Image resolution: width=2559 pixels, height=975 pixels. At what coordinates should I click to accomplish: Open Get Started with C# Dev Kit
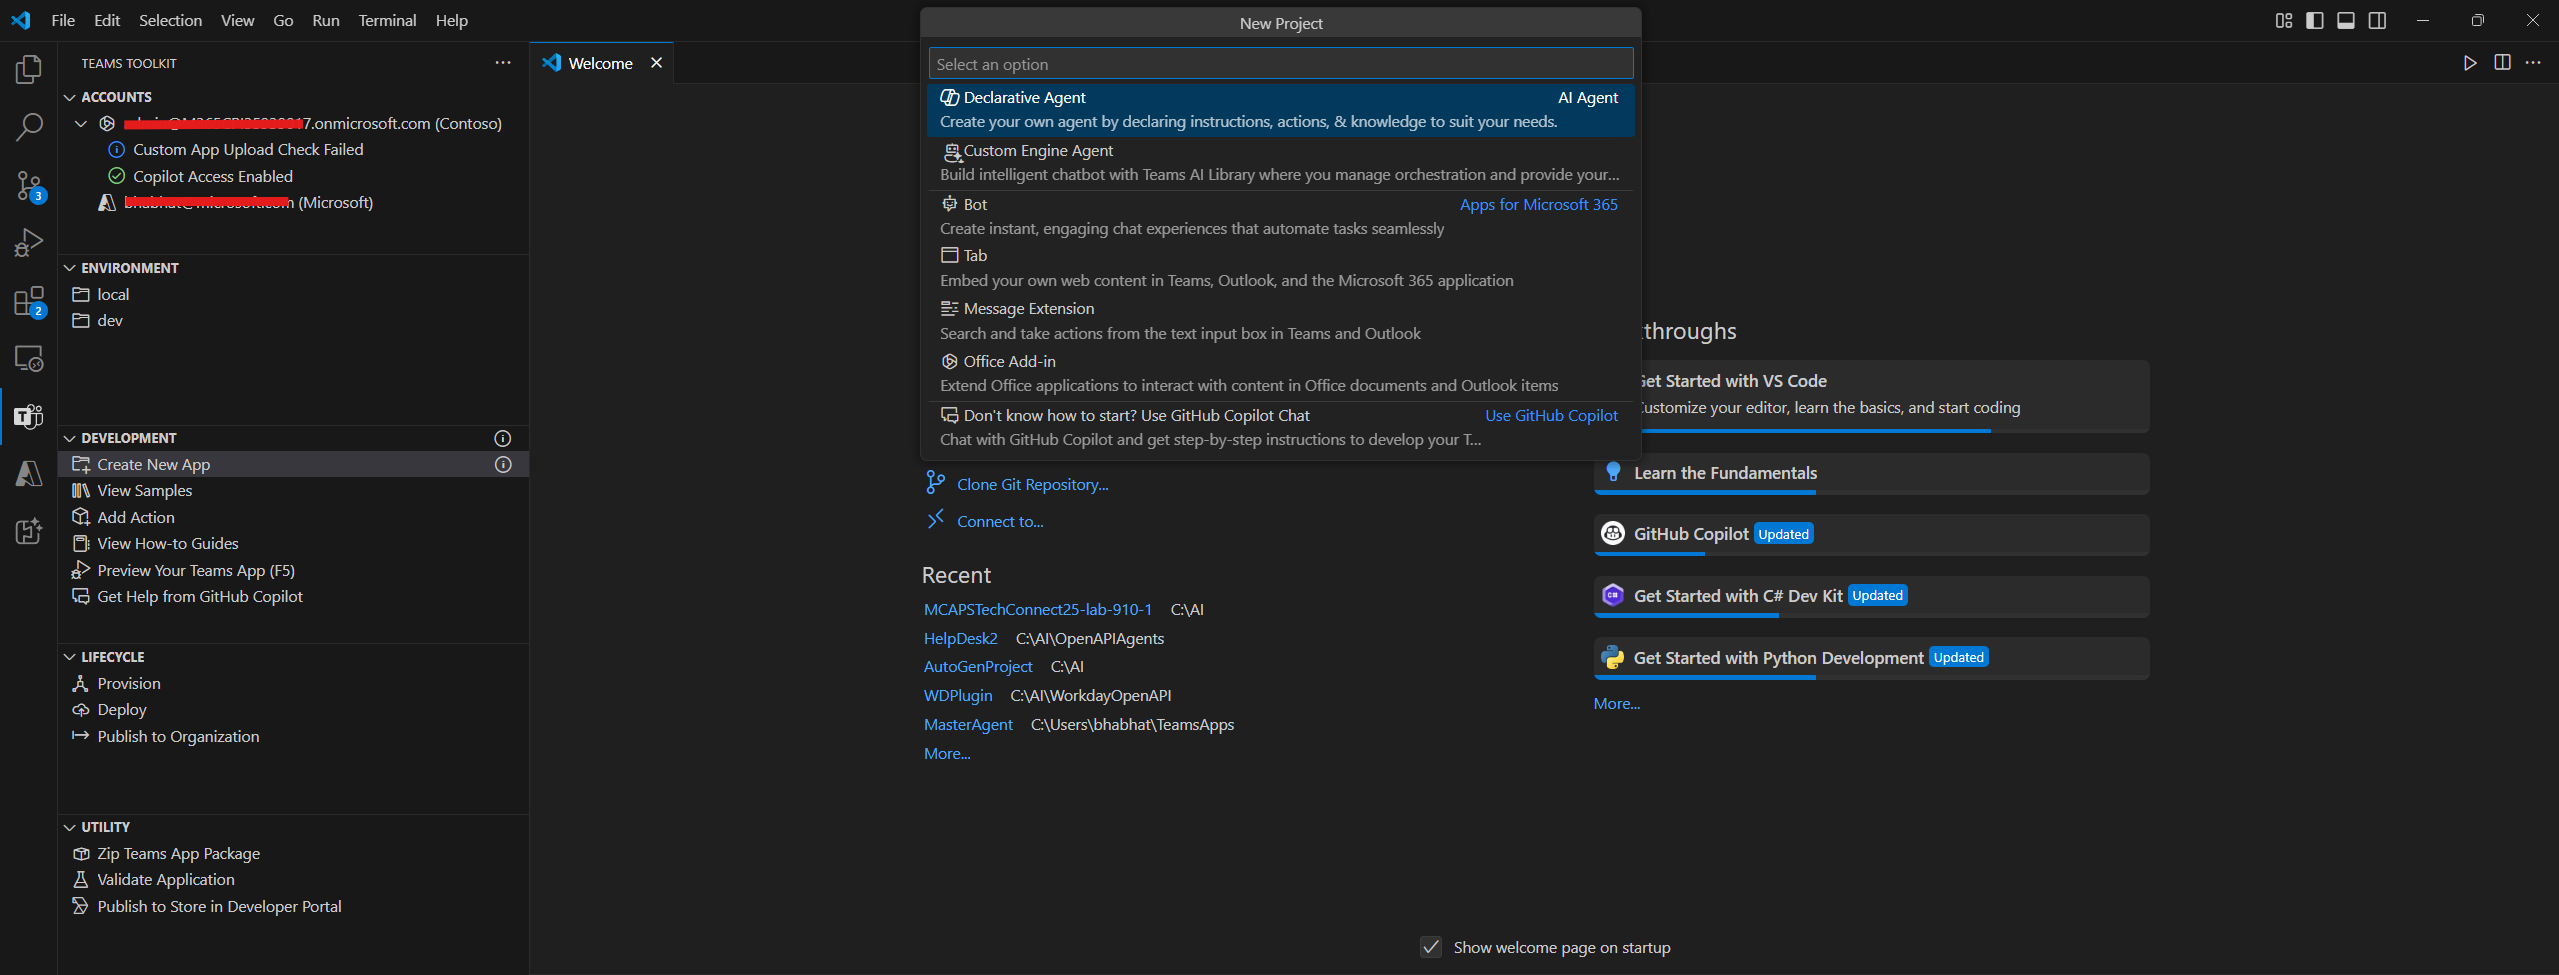(x=1871, y=597)
